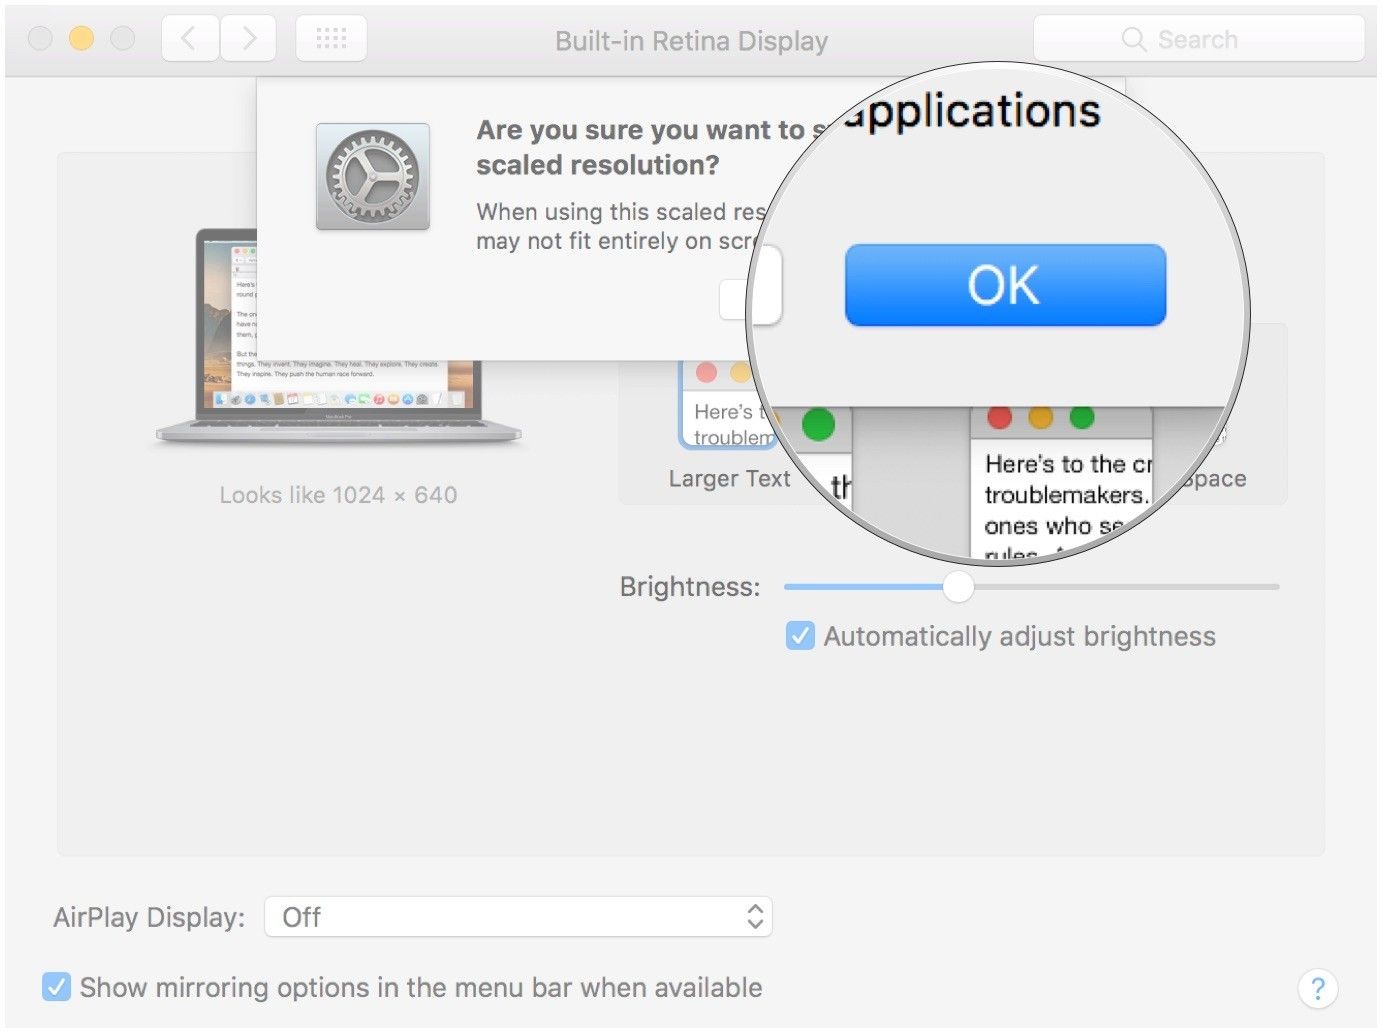Click the grey close window button
1382x1032 pixels.
(x=40, y=39)
